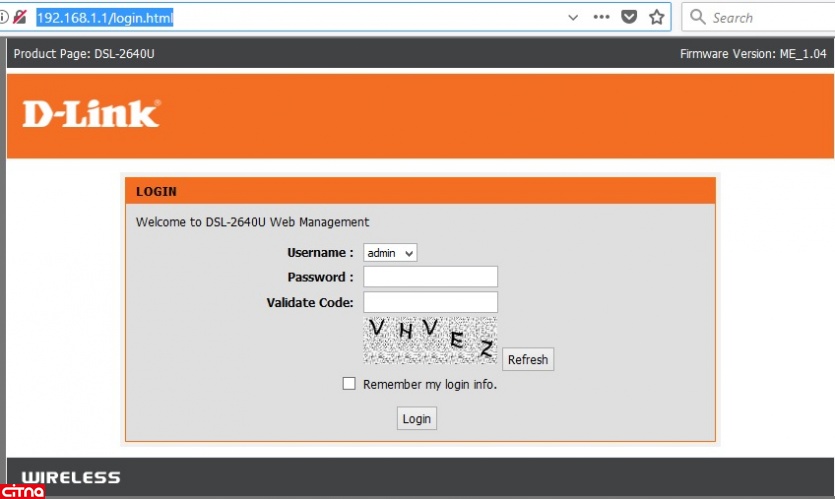This screenshot has height=499, width=835.
Task: Click the WIRELESS logo in footer
Action: click(71, 477)
